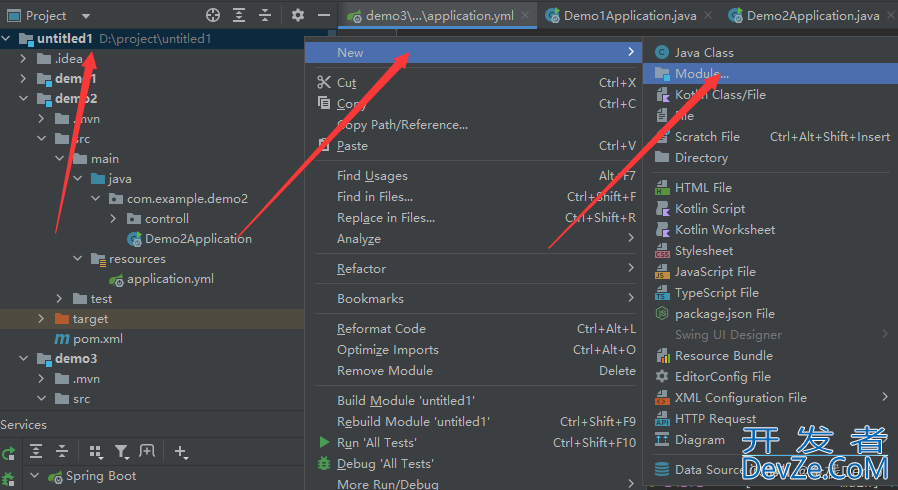Click the HTTP Request icon
This screenshot has width=898, height=490.
click(x=662, y=419)
